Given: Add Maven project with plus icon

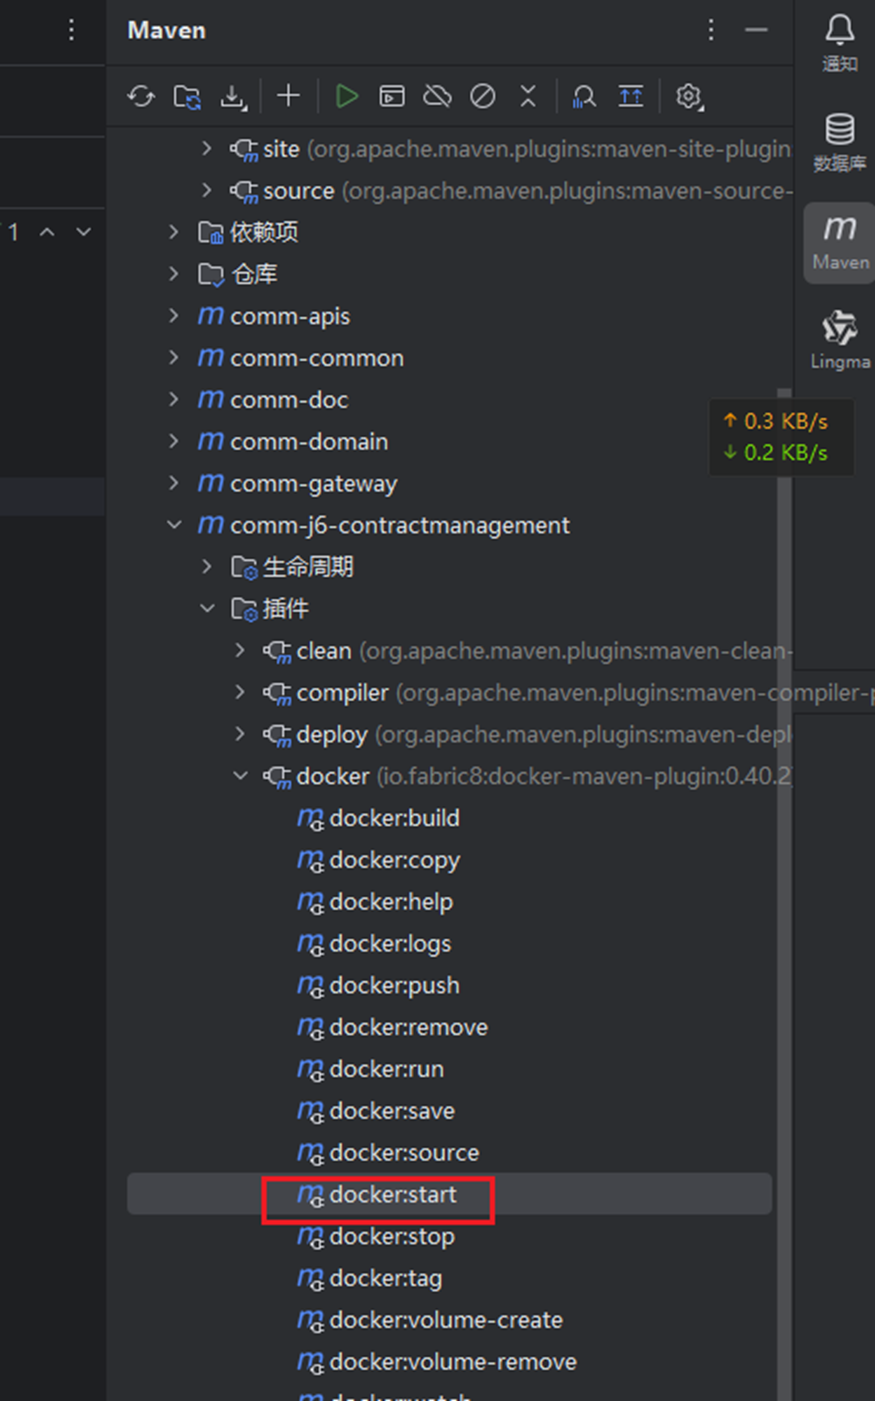Looking at the screenshot, I should (288, 96).
